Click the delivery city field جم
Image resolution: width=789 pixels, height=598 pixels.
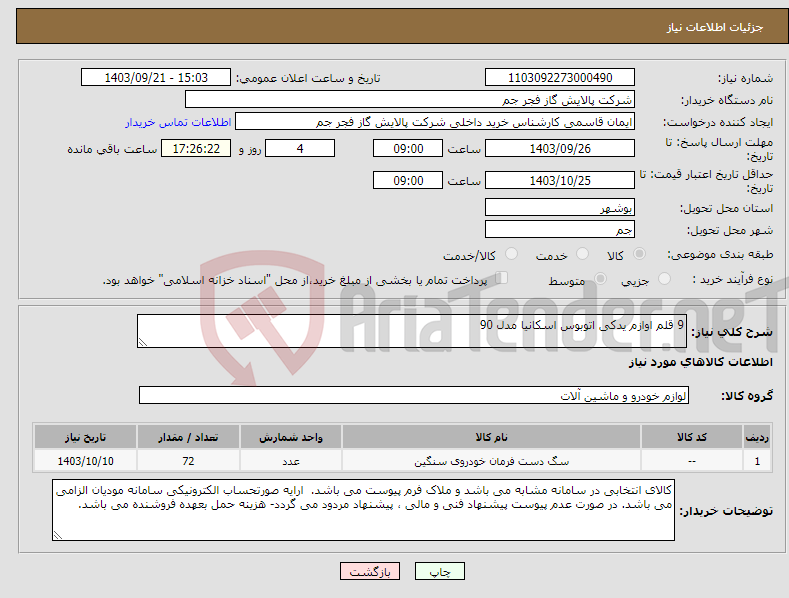point(560,230)
